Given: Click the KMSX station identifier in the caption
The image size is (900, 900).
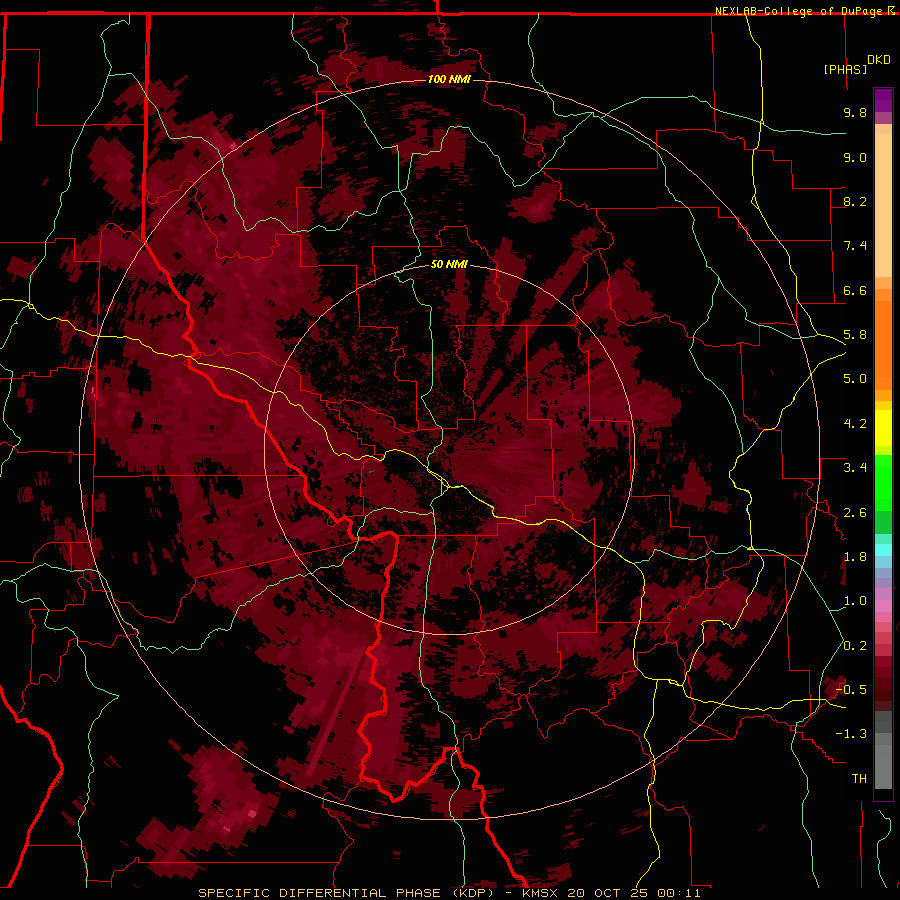Looking at the screenshot, I should coord(541,893).
